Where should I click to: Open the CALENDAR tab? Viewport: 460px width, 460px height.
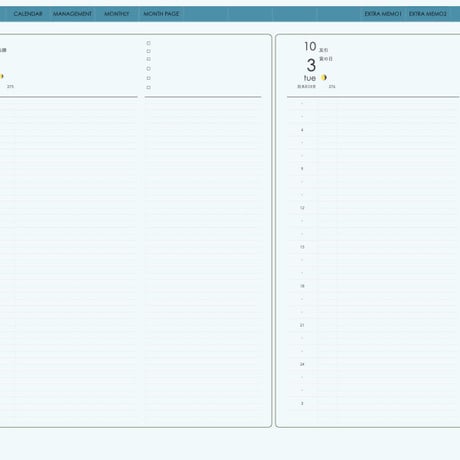[28, 14]
